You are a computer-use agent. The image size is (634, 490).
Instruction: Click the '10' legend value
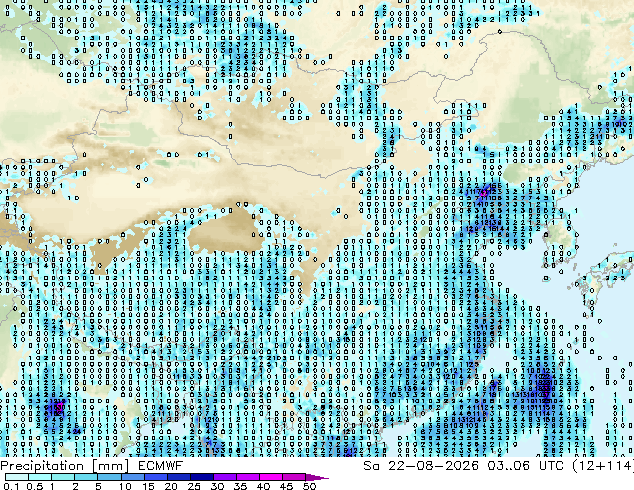click(125, 486)
